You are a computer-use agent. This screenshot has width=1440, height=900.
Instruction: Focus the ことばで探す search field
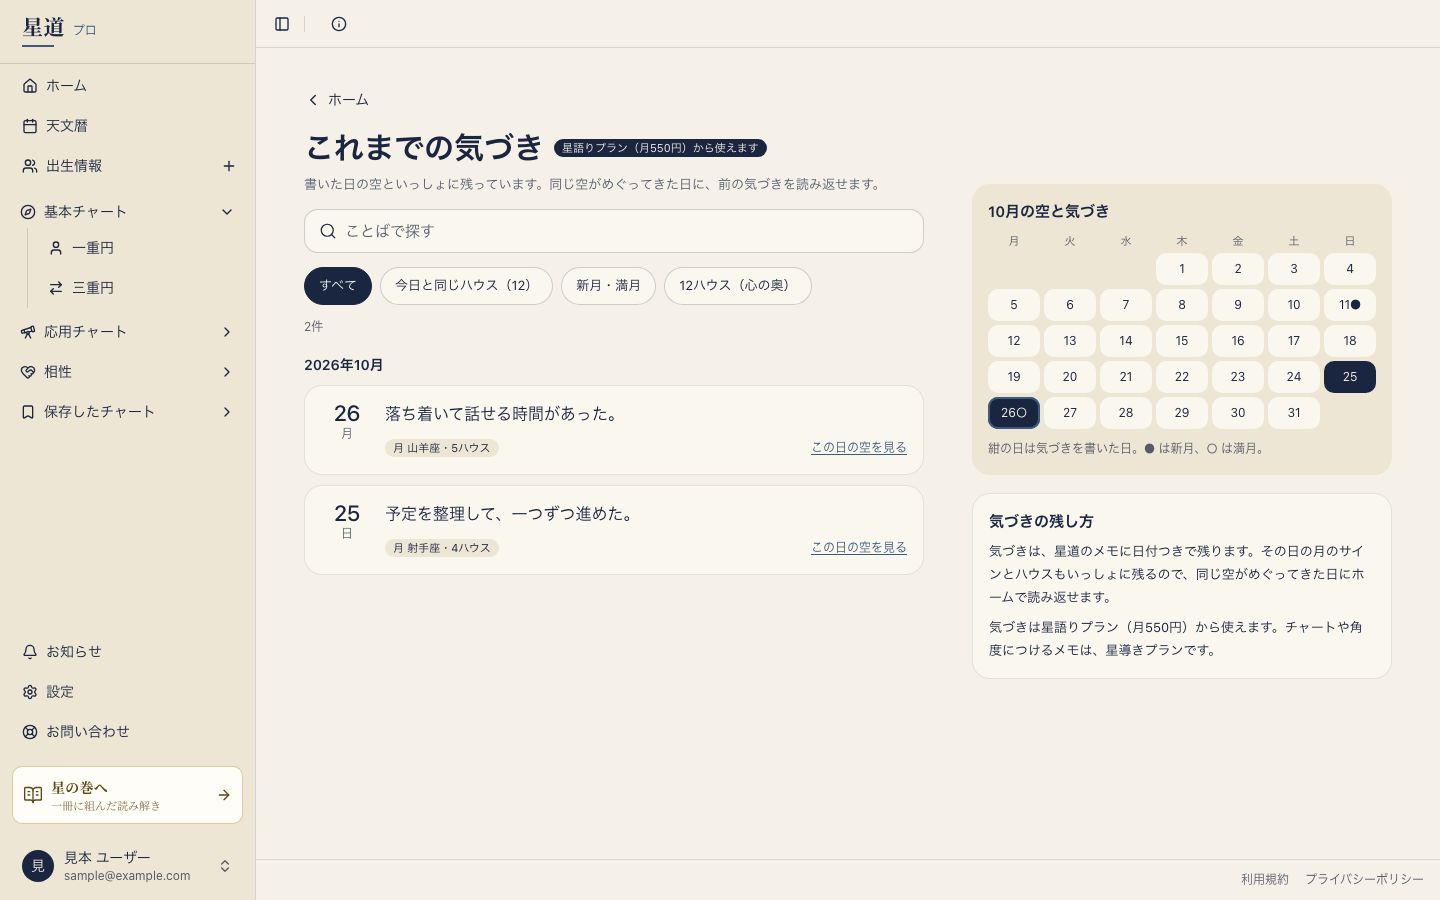pyautogui.click(x=614, y=231)
